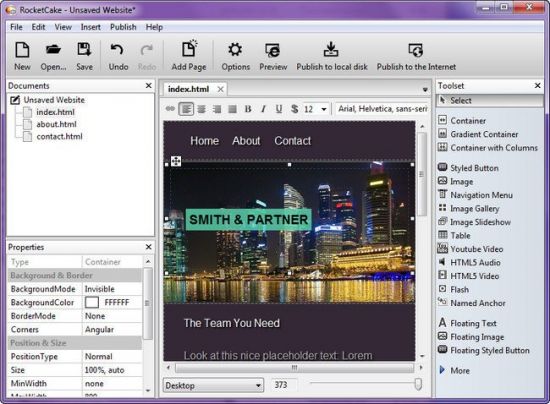550x404 pixels.
Task: Justify the text
Action: (x=232, y=109)
